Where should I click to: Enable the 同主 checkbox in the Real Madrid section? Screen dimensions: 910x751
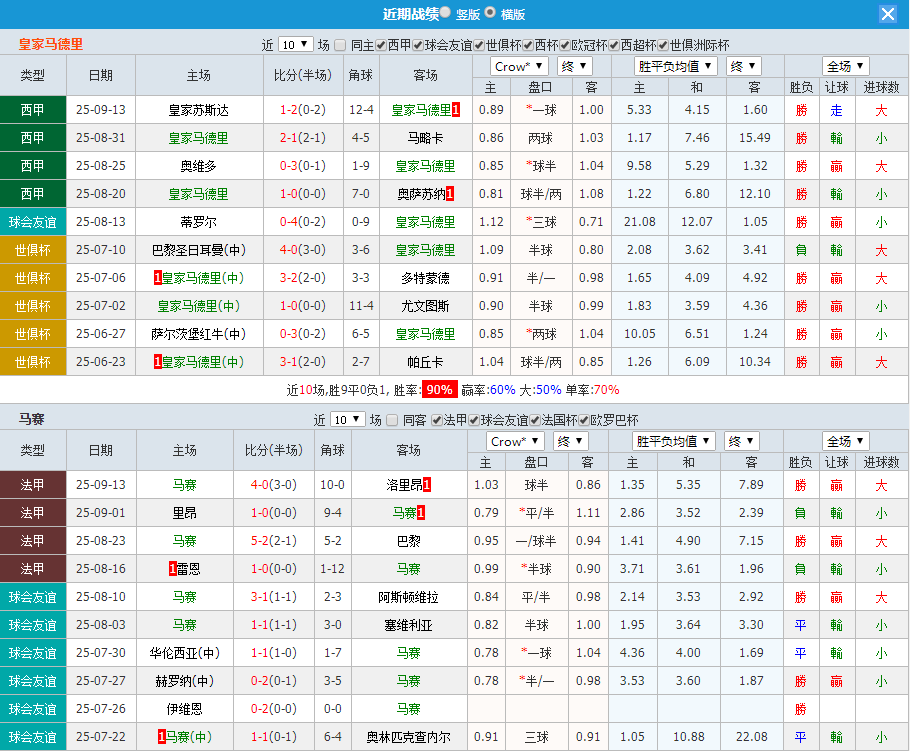point(338,45)
